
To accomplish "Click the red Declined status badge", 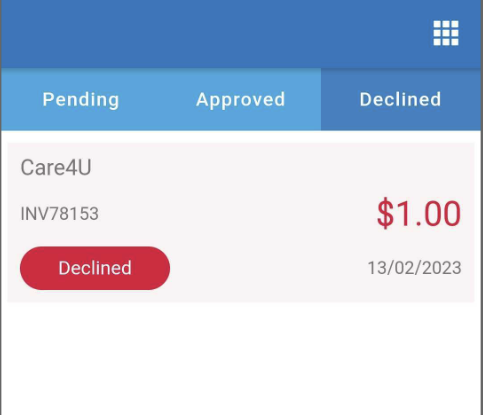I will (x=95, y=268).
